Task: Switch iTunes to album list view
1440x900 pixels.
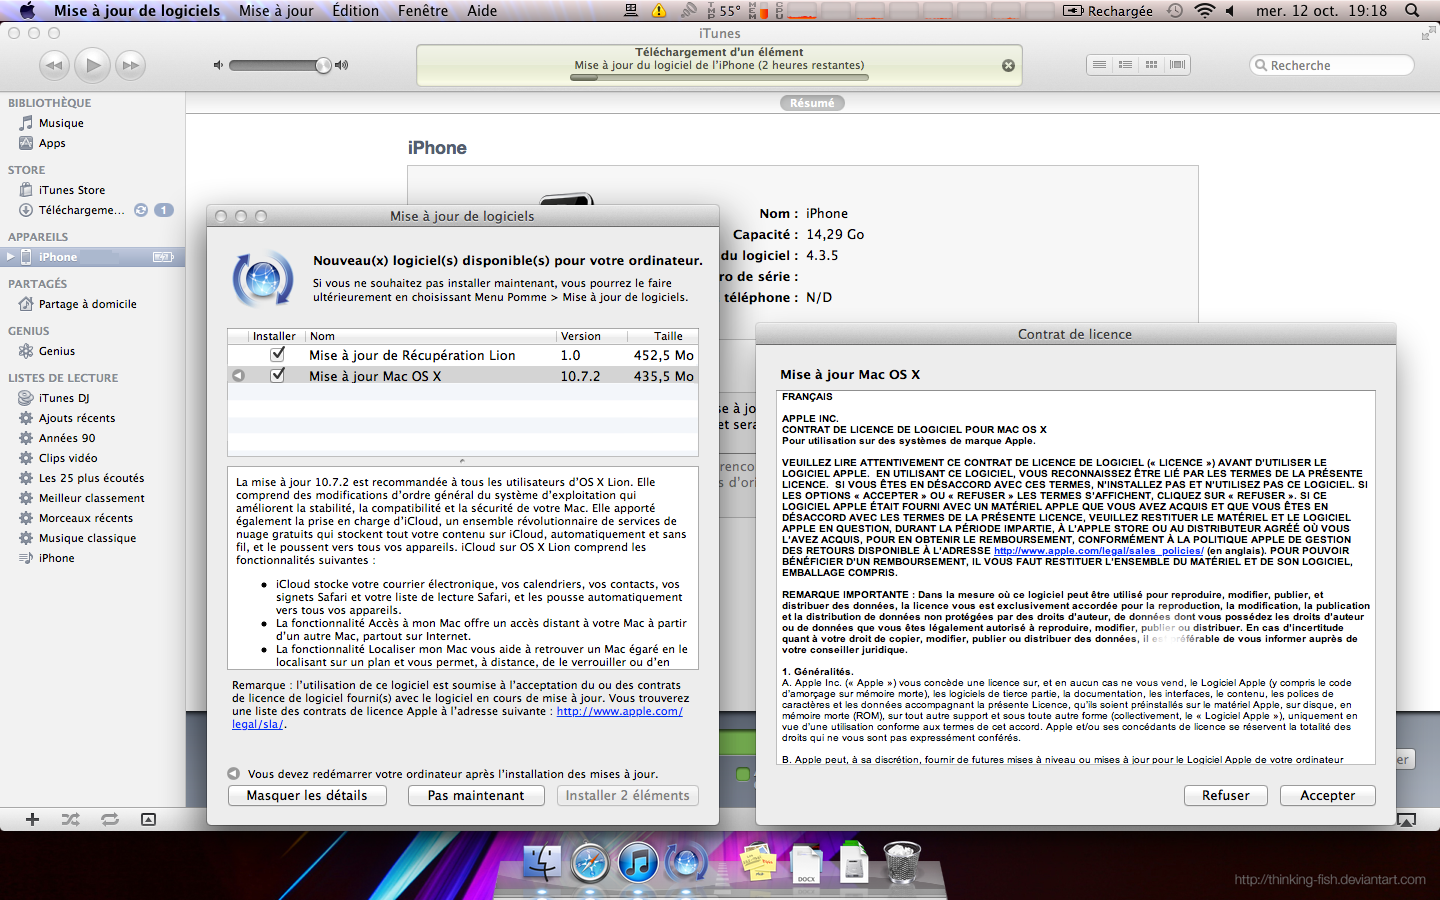Action: coord(1125,65)
